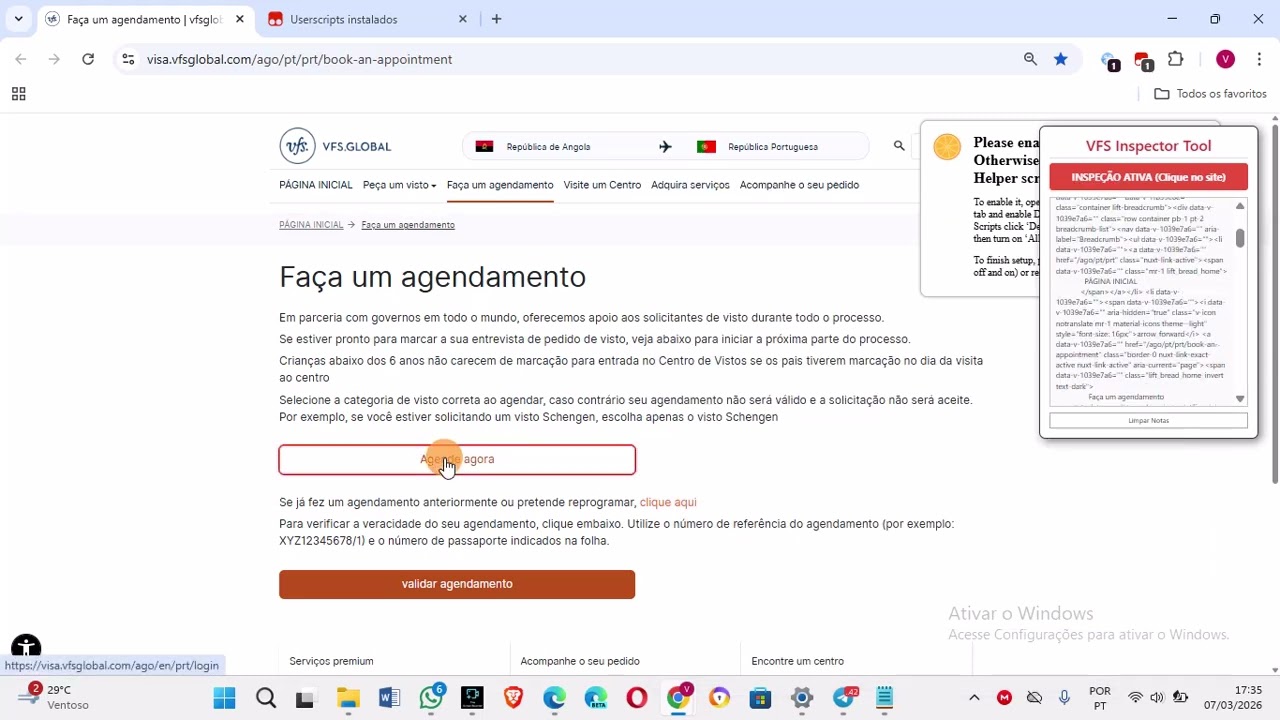Open the Extensions puzzle icon
This screenshot has height=720, width=1280.
click(x=1176, y=59)
